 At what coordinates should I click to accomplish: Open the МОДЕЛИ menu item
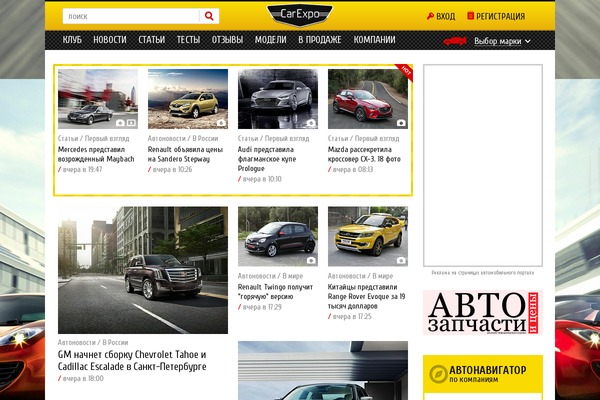[x=271, y=40]
